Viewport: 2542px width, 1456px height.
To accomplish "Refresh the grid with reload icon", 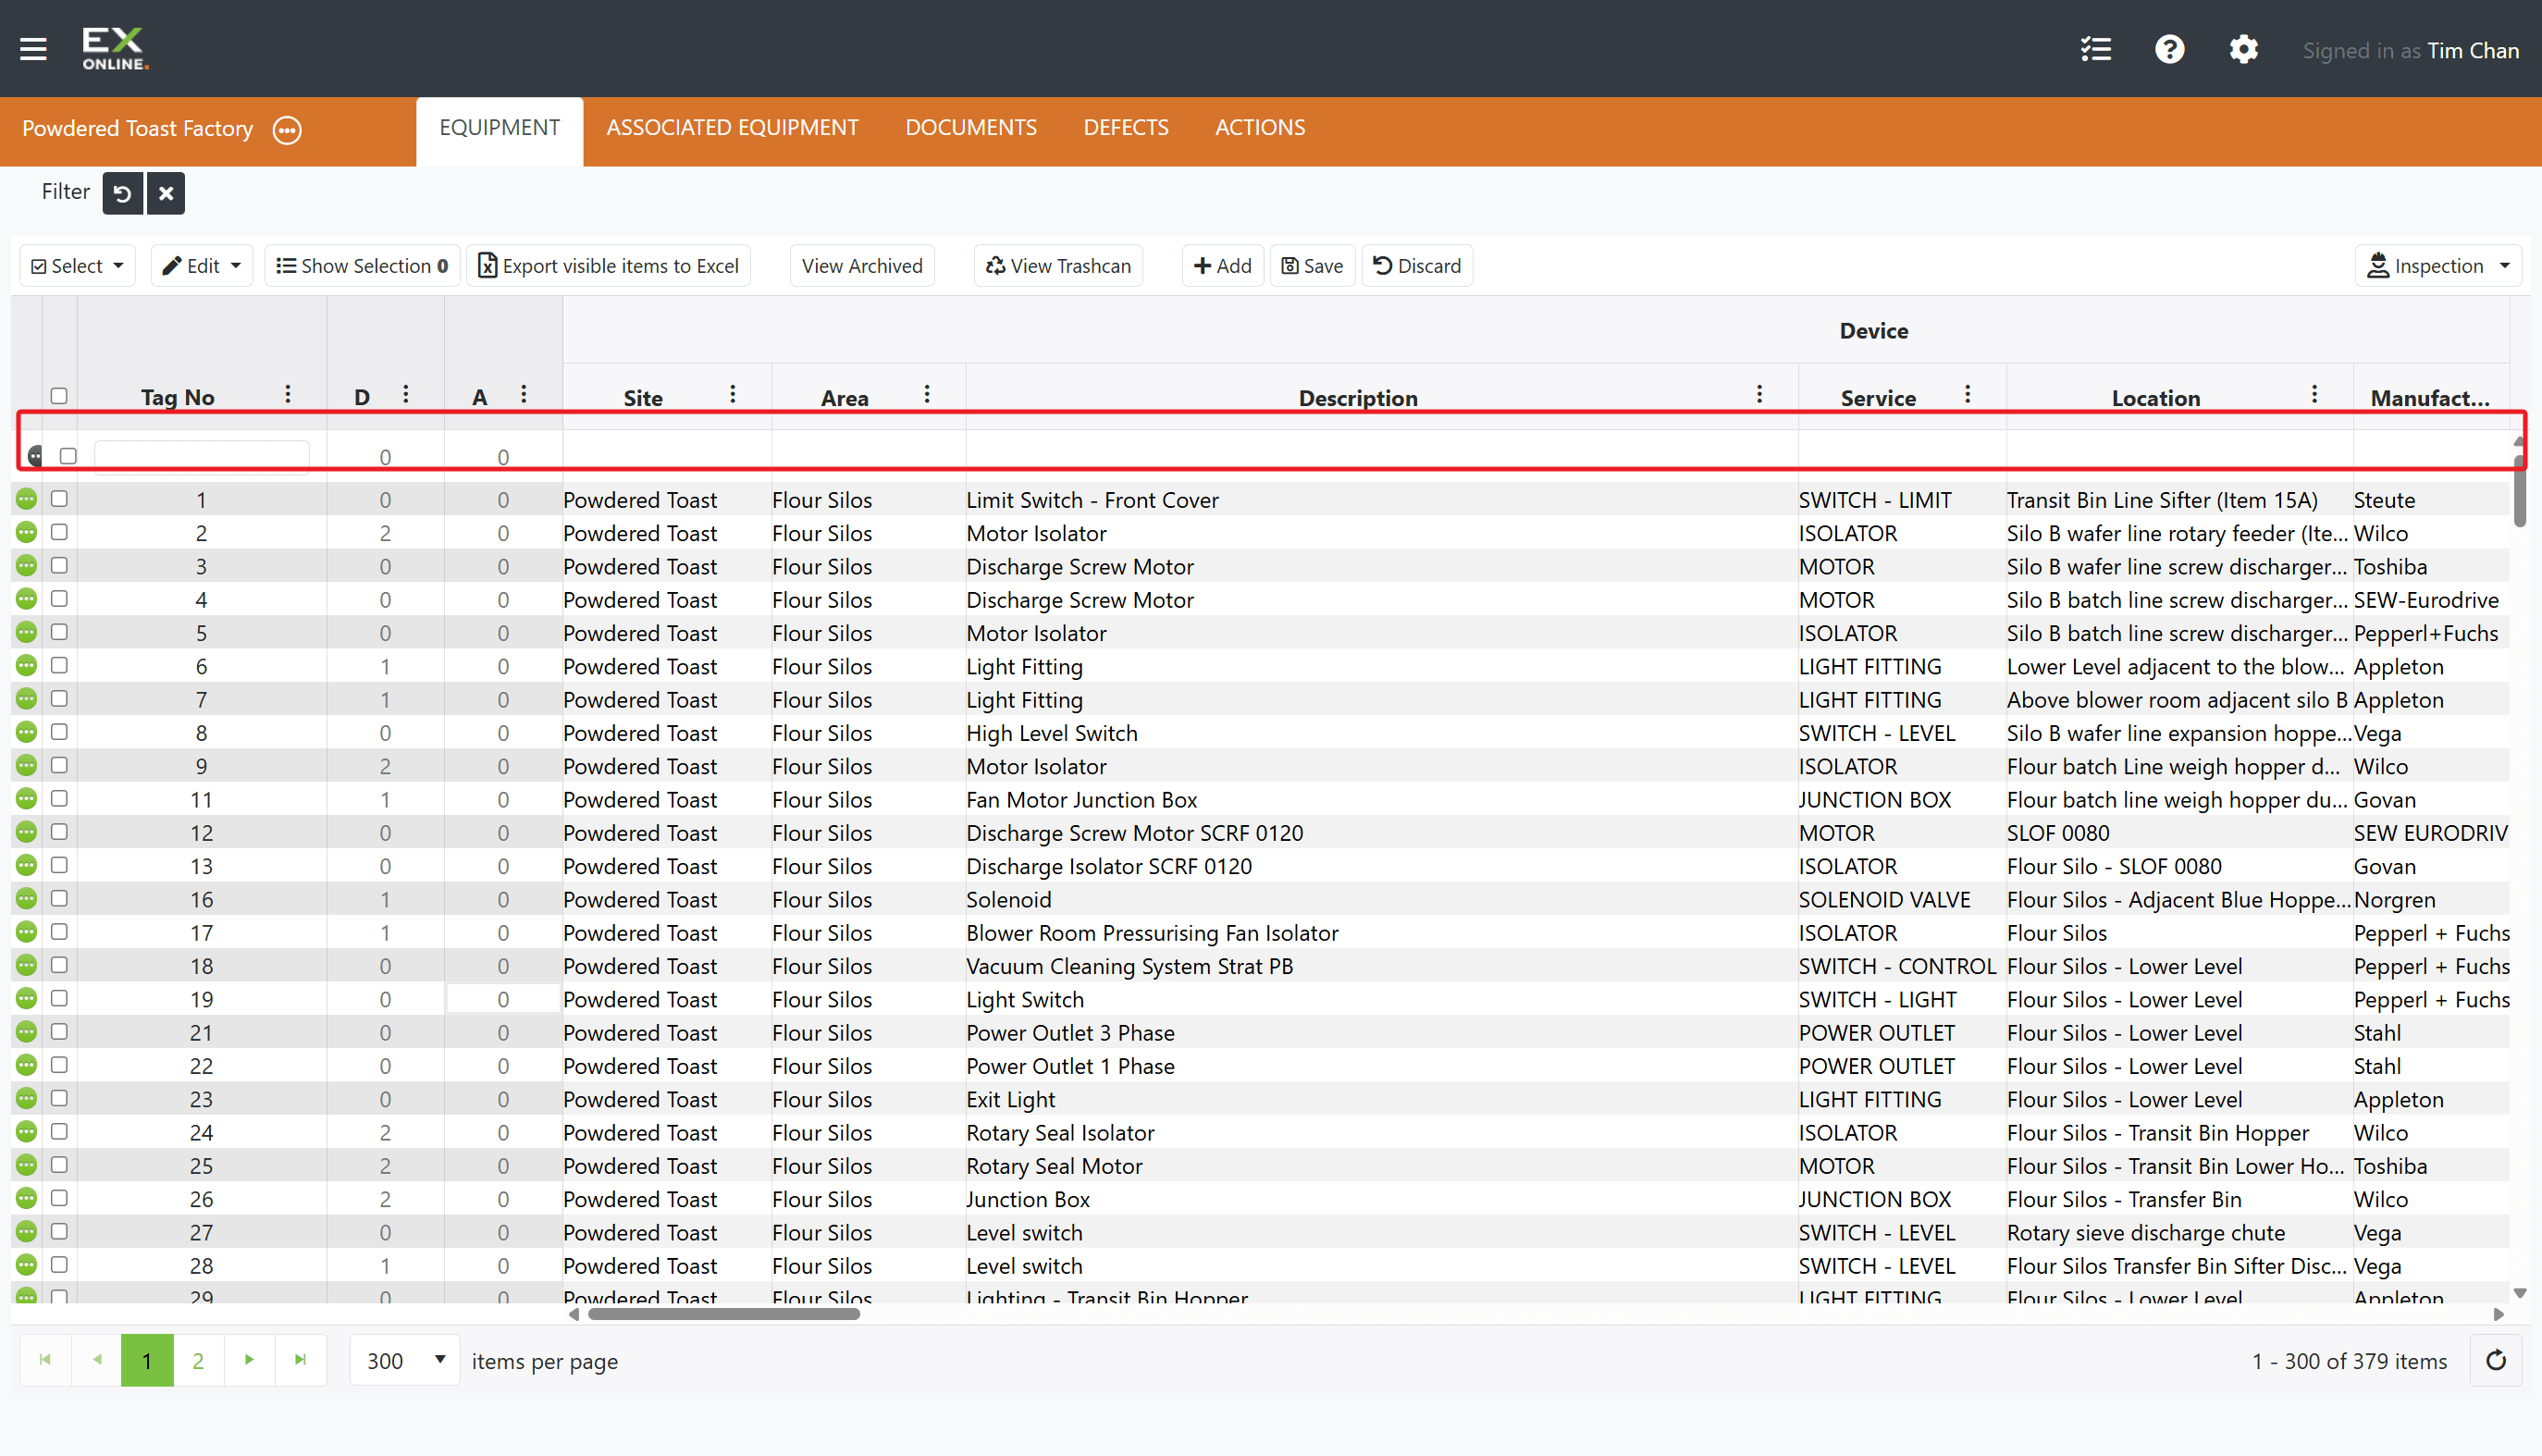I will [2496, 1361].
